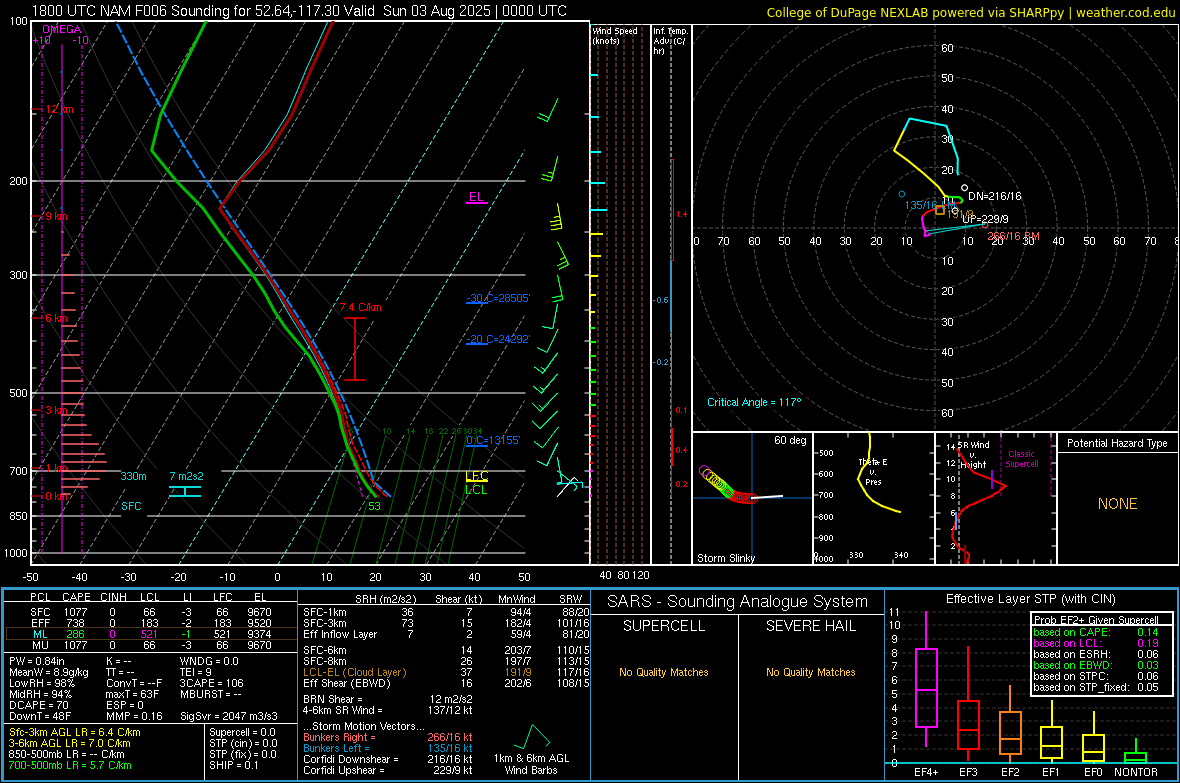The width and height of the screenshot is (1180, 783).
Task: Select the SR Wind v. Height inset label
Action: coord(973,455)
